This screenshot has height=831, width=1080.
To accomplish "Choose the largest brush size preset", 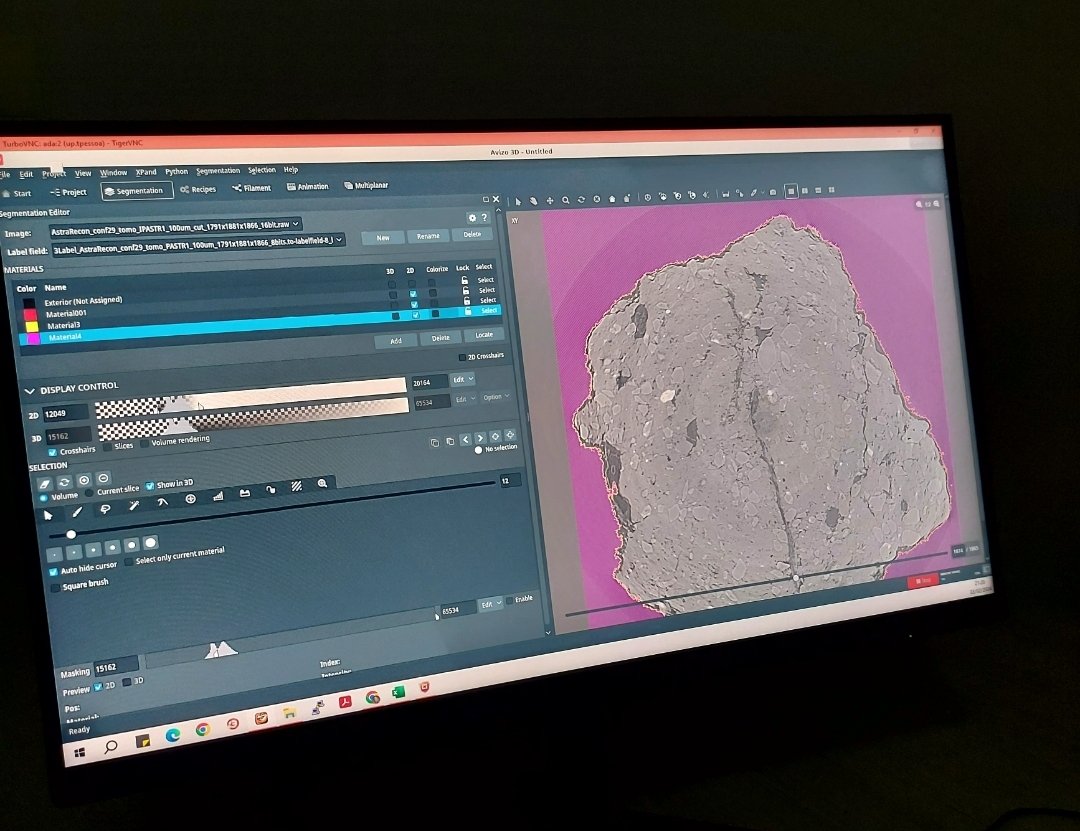I will point(150,543).
